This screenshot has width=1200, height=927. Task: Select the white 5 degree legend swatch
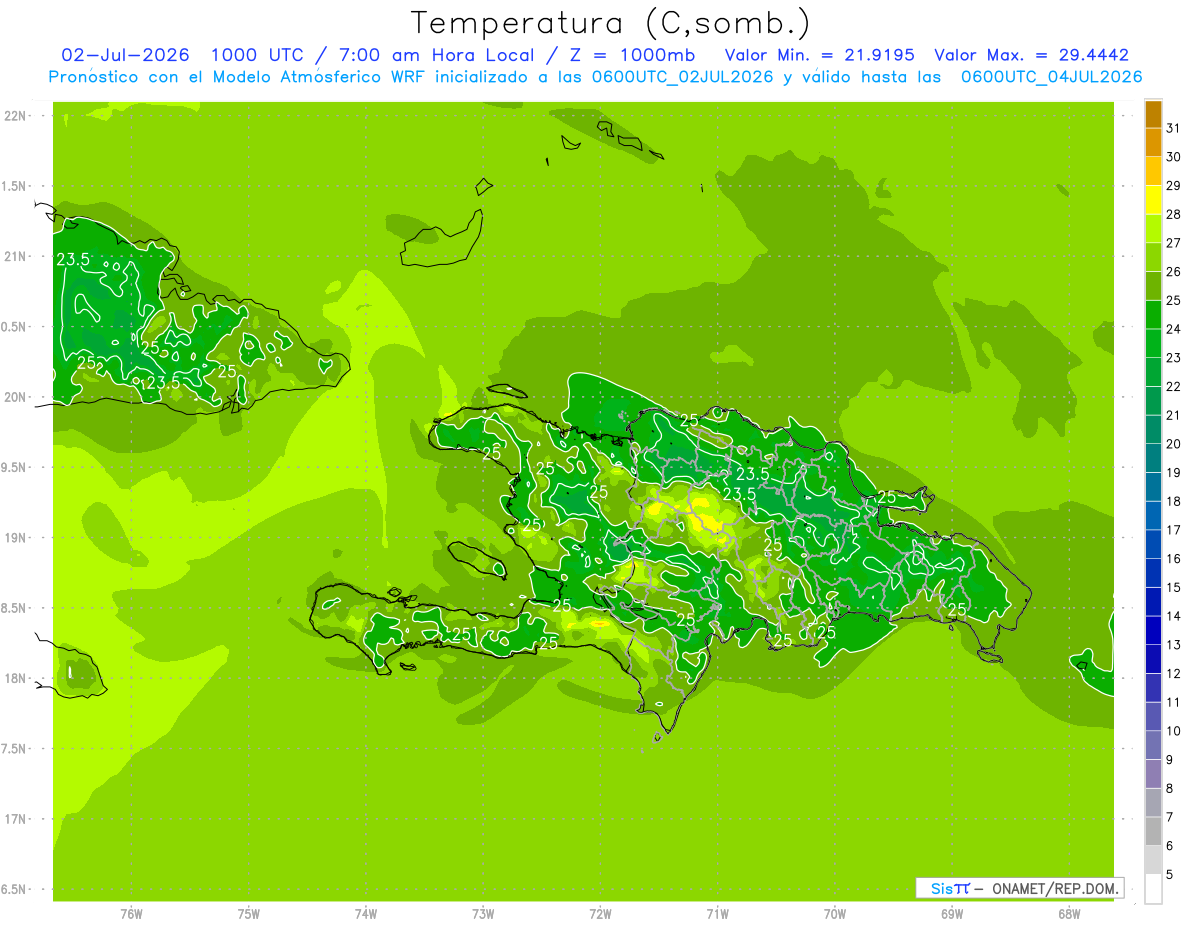(1153, 889)
